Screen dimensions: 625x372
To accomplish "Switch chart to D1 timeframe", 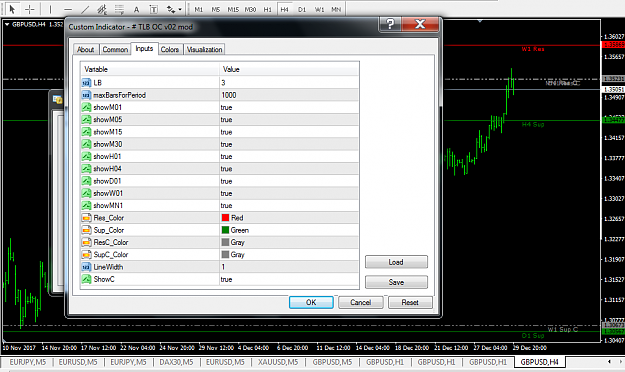I will 302,9.
